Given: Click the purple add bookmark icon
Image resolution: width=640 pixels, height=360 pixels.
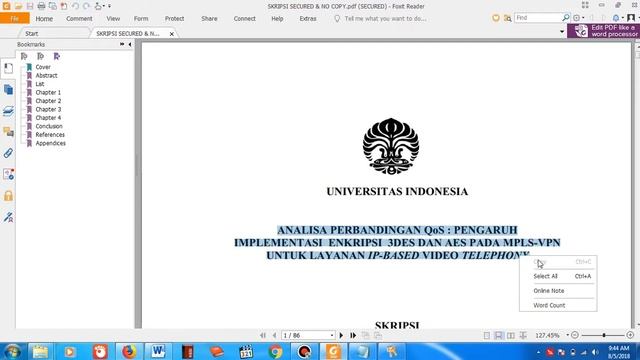Looking at the screenshot, I should point(57,56).
